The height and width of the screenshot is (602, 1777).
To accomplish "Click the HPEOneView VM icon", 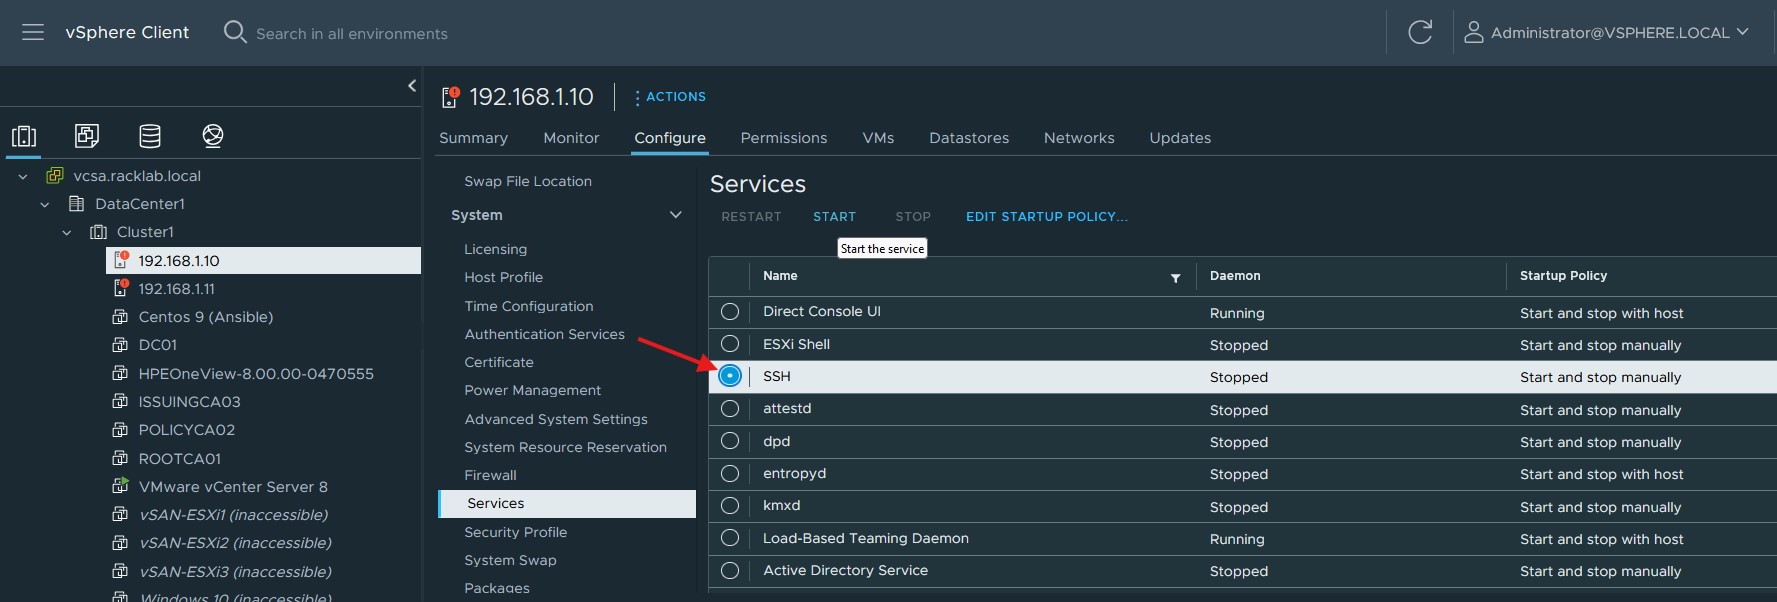I will tap(120, 373).
